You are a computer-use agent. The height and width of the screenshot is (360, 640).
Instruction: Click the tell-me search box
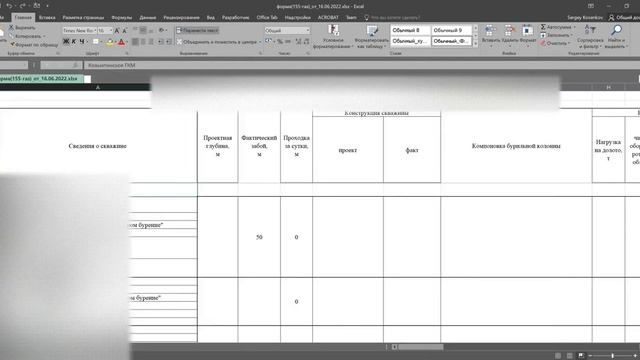click(x=392, y=18)
